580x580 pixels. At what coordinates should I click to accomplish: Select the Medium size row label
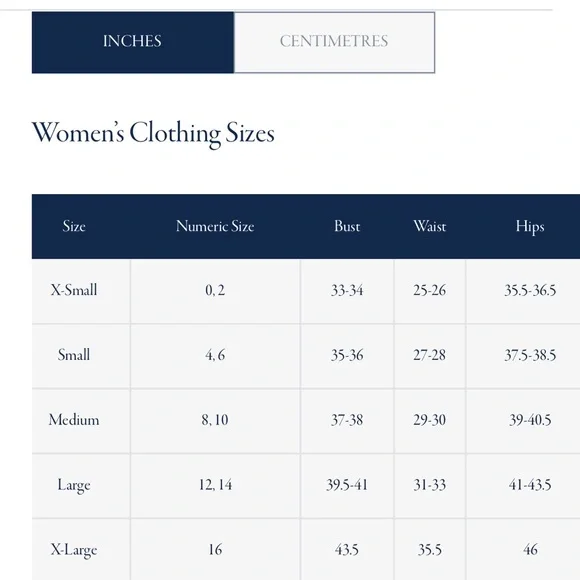pos(74,420)
